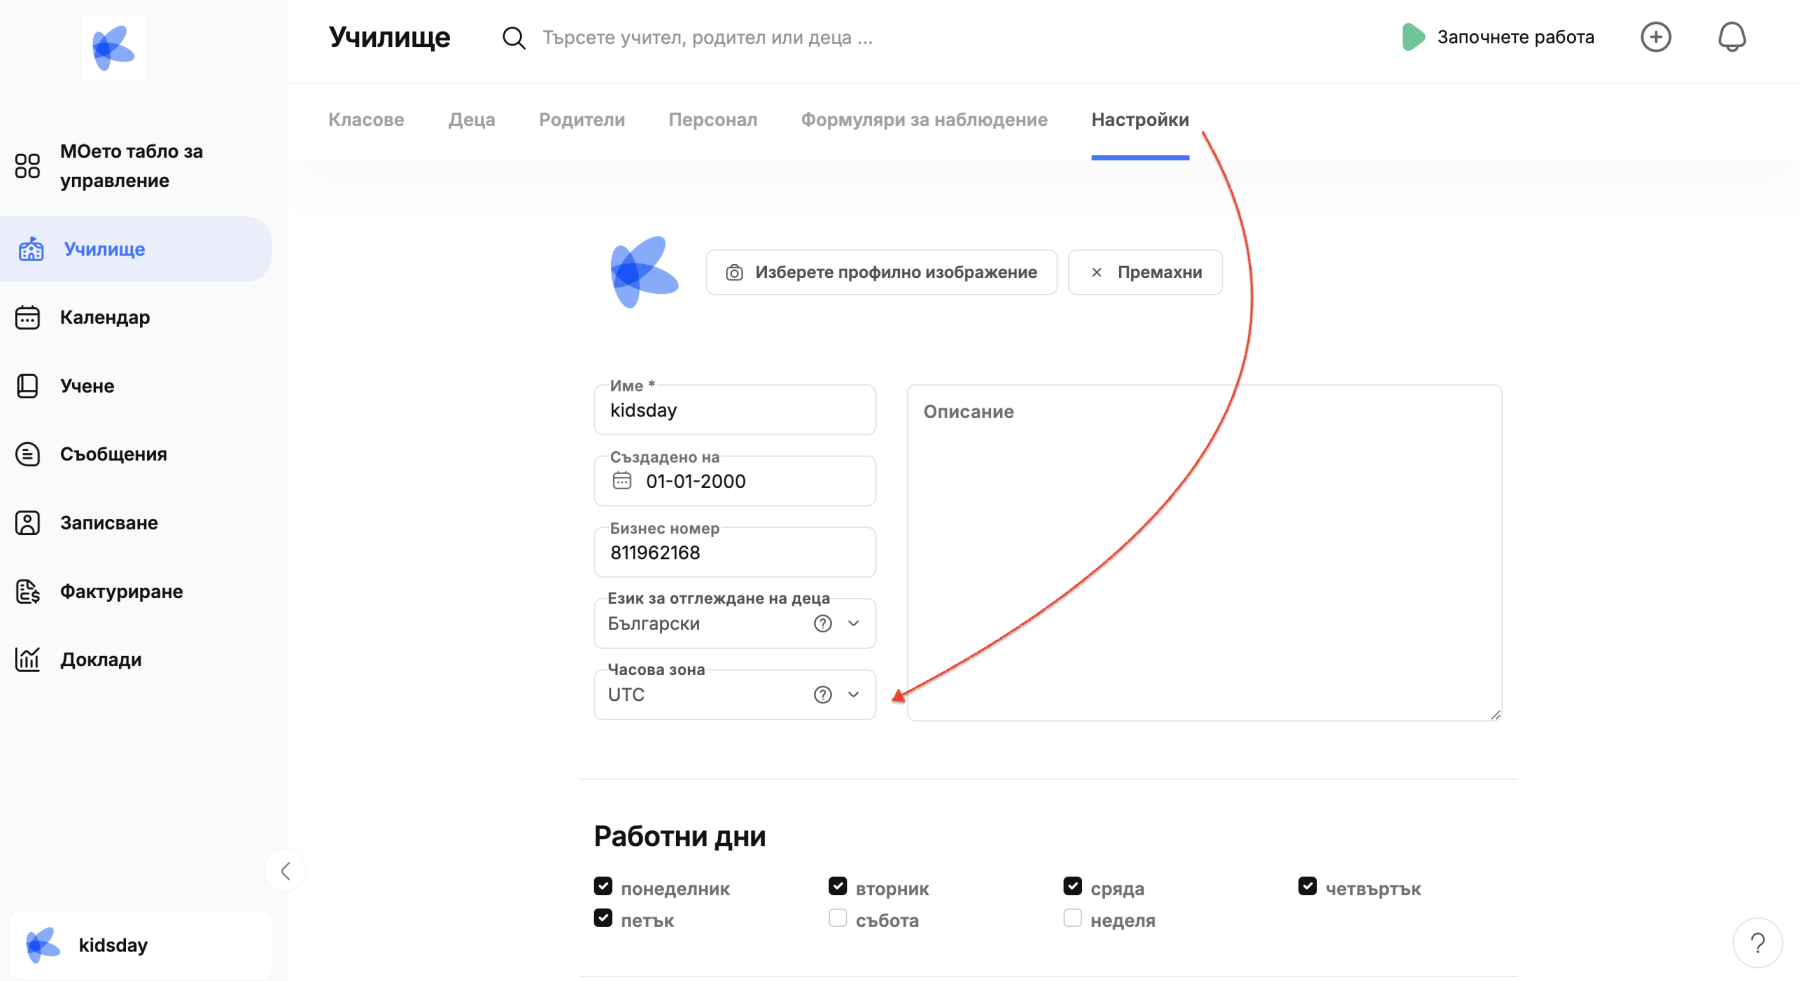This screenshot has width=1800, height=981.
Task: Expand the Часова зона dropdown
Action: tap(854, 695)
